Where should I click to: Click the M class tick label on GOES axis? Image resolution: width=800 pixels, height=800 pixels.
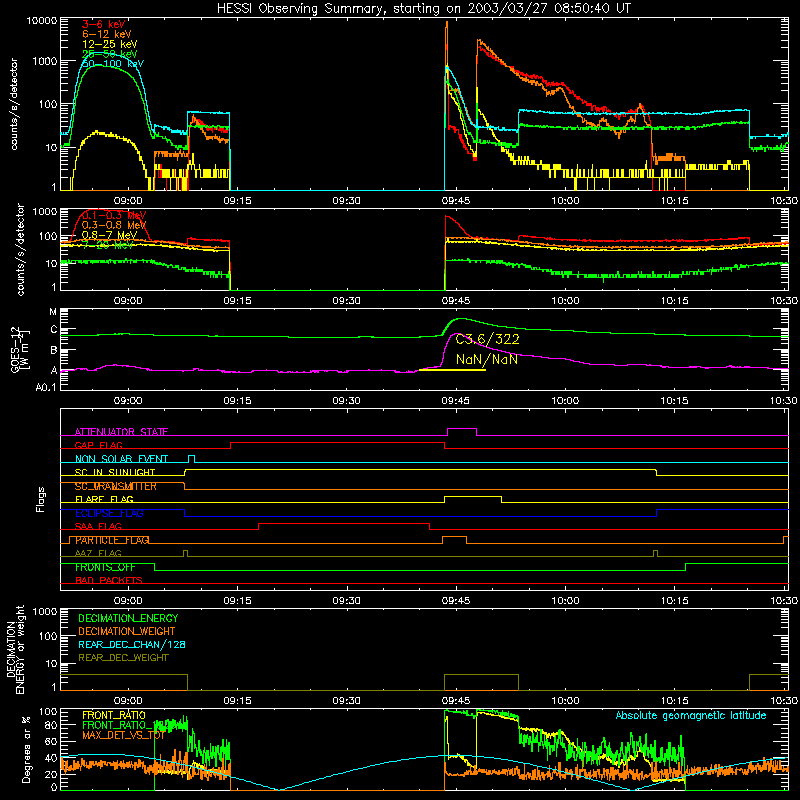point(53,312)
